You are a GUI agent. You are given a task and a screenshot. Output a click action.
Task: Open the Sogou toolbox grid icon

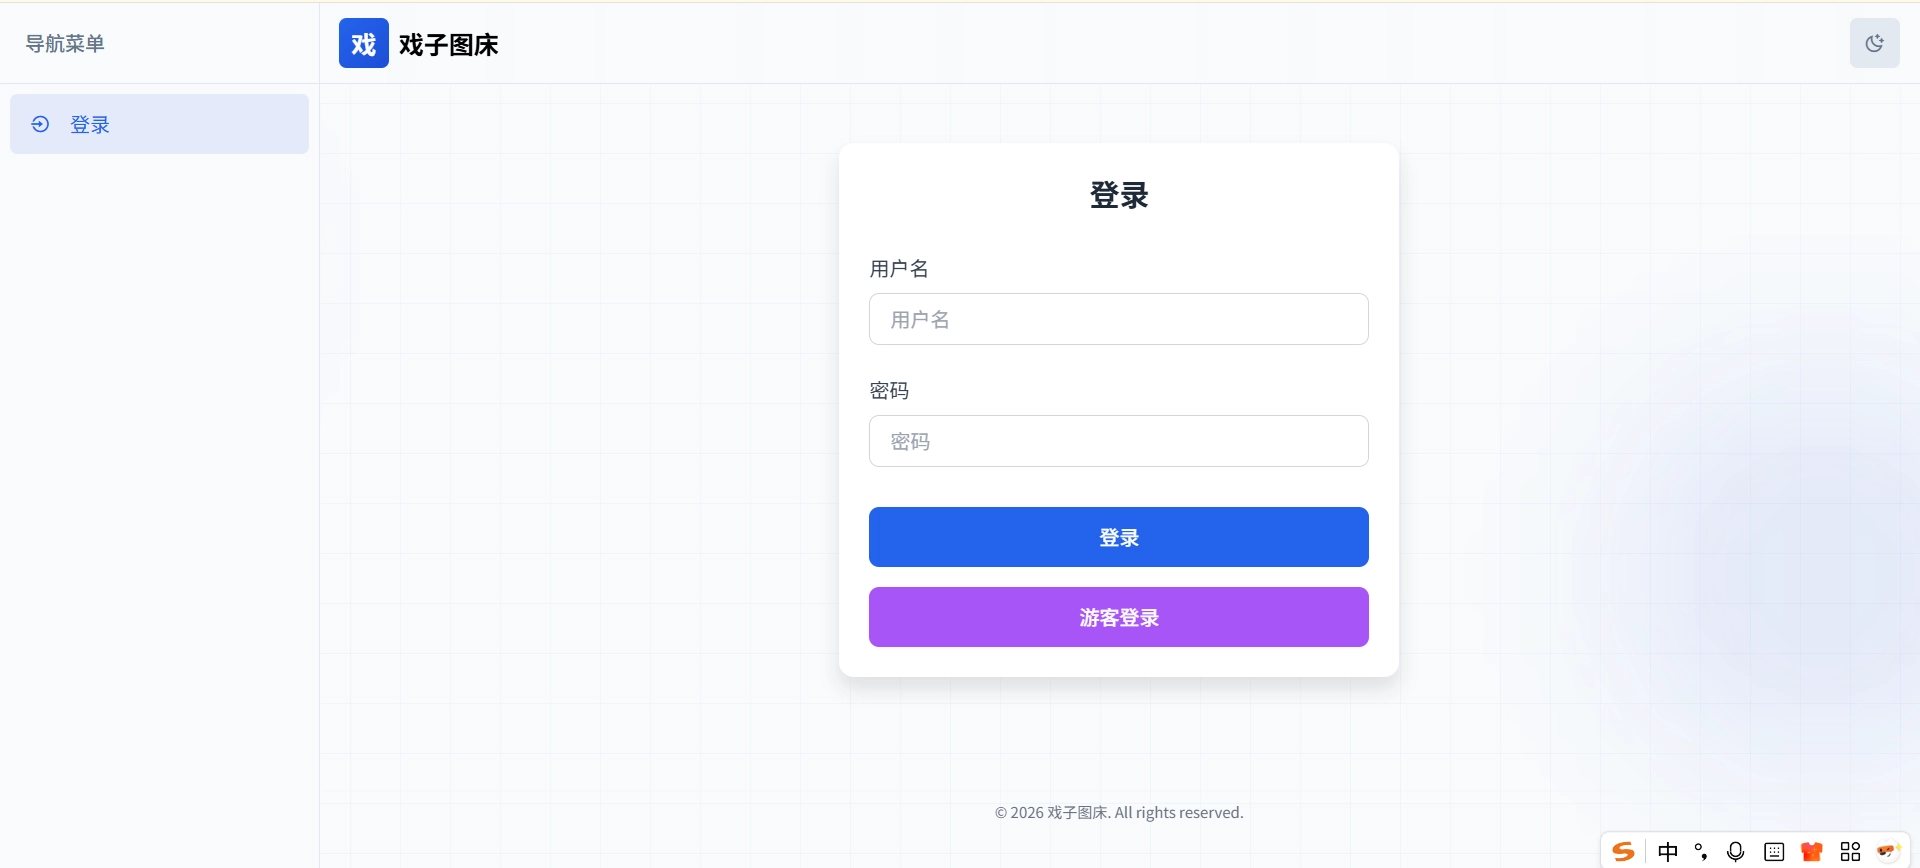1848,851
